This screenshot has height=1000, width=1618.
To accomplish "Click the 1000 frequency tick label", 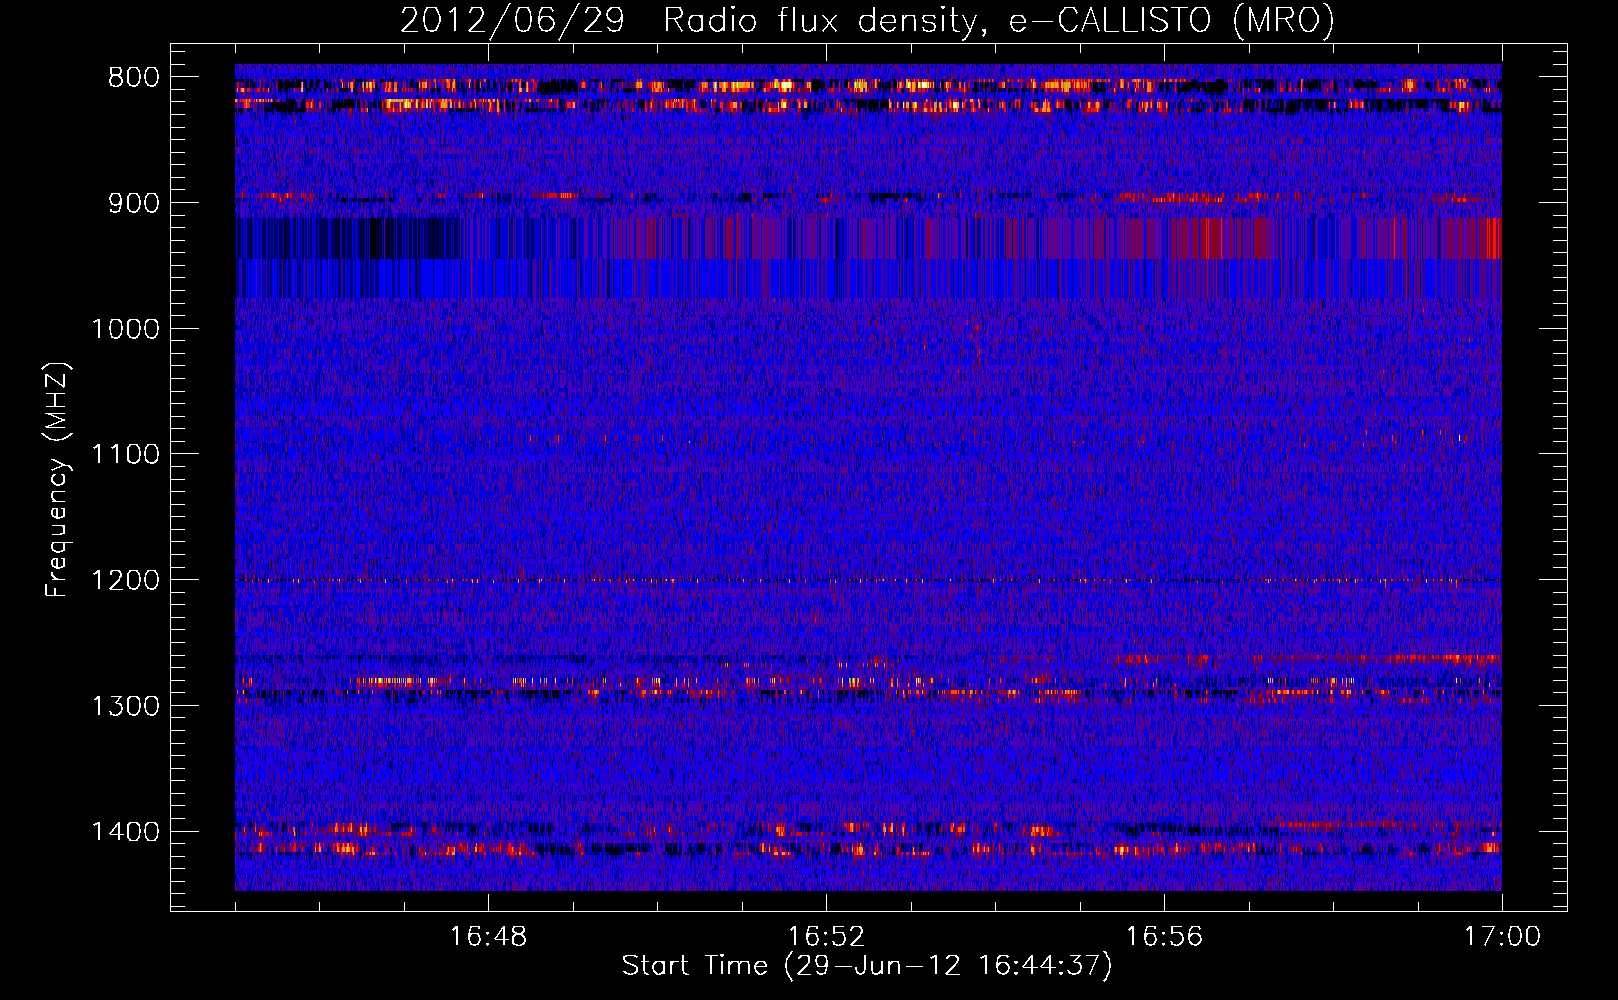I will point(126,329).
